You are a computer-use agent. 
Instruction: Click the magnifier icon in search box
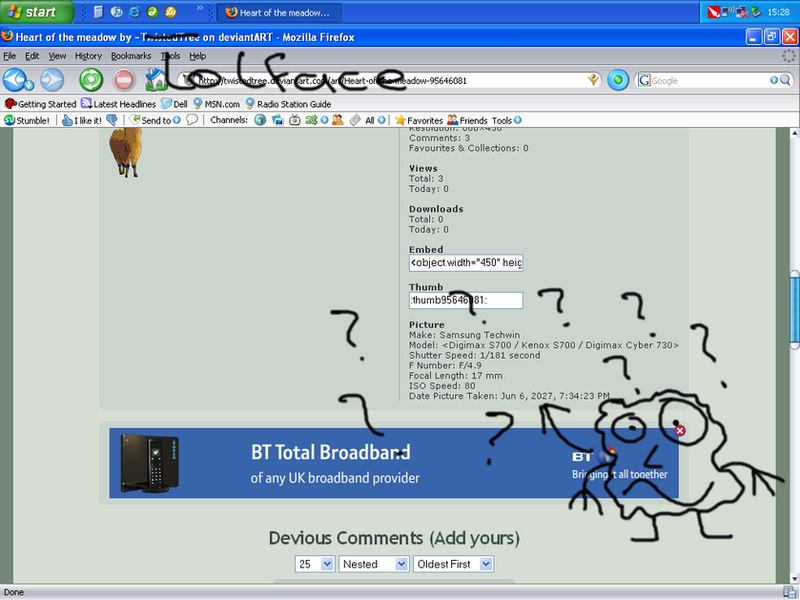[x=785, y=80]
